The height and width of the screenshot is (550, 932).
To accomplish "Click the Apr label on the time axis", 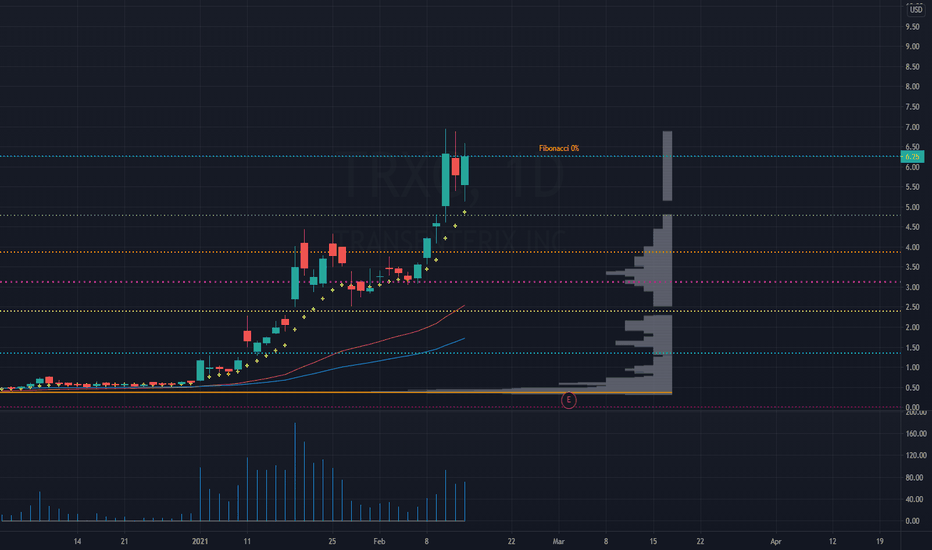I will pyautogui.click(x=776, y=542).
